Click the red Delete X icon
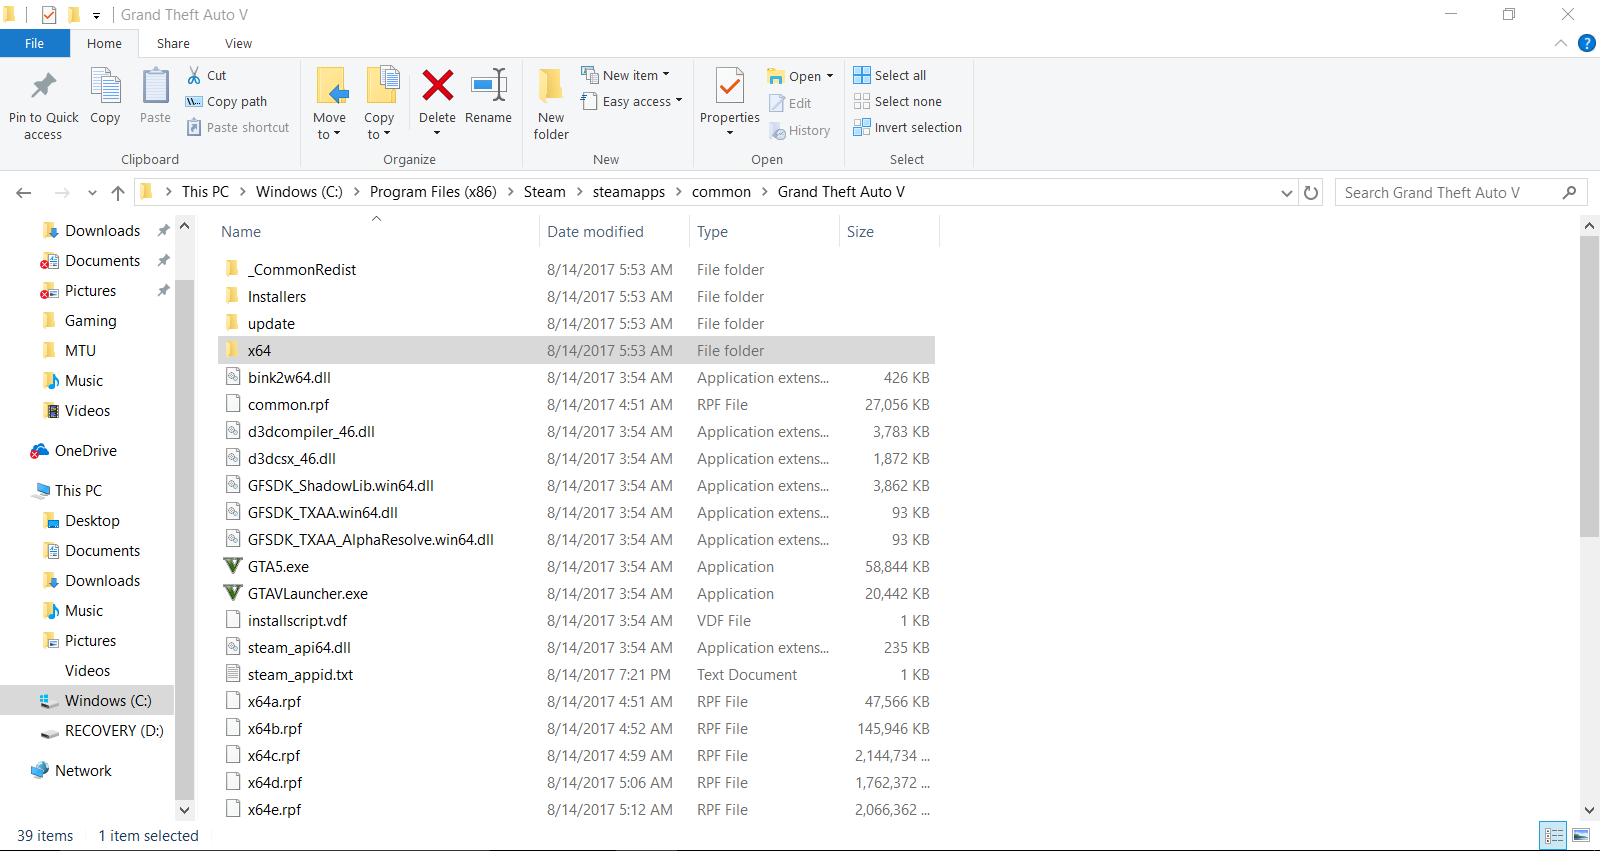 [437, 86]
